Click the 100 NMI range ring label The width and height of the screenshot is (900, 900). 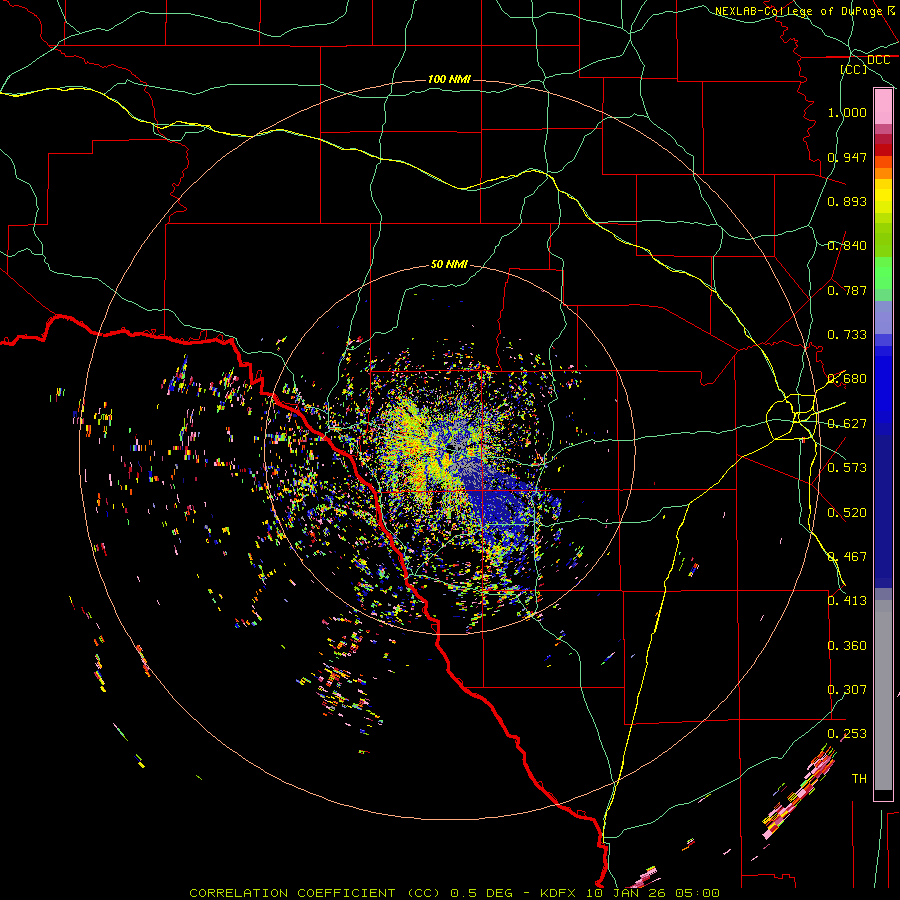tap(449, 79)
